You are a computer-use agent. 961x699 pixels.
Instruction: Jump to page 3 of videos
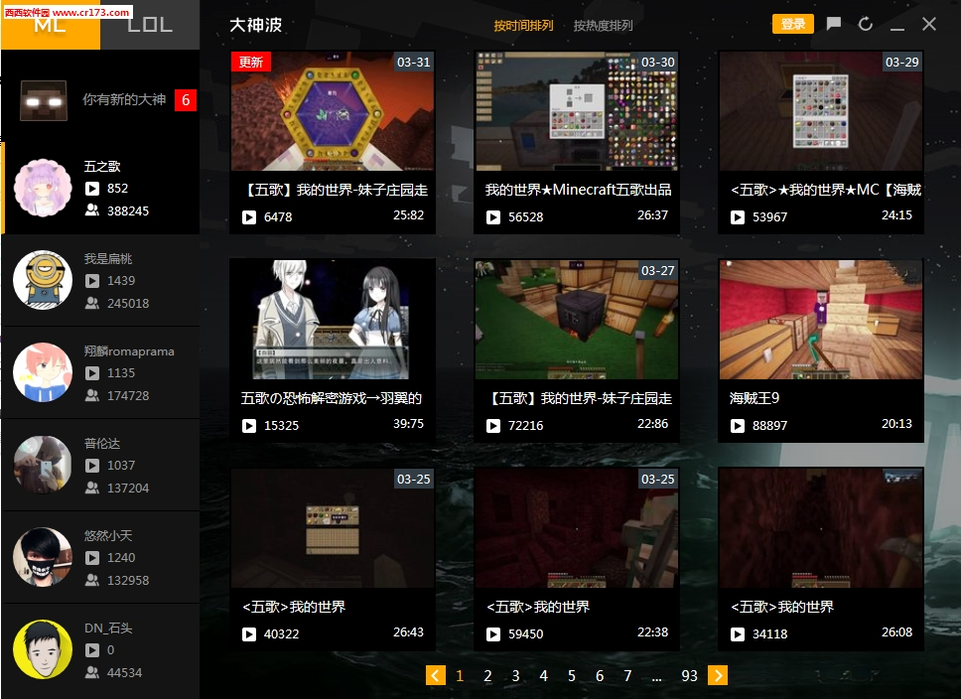[x=515, y=676]
